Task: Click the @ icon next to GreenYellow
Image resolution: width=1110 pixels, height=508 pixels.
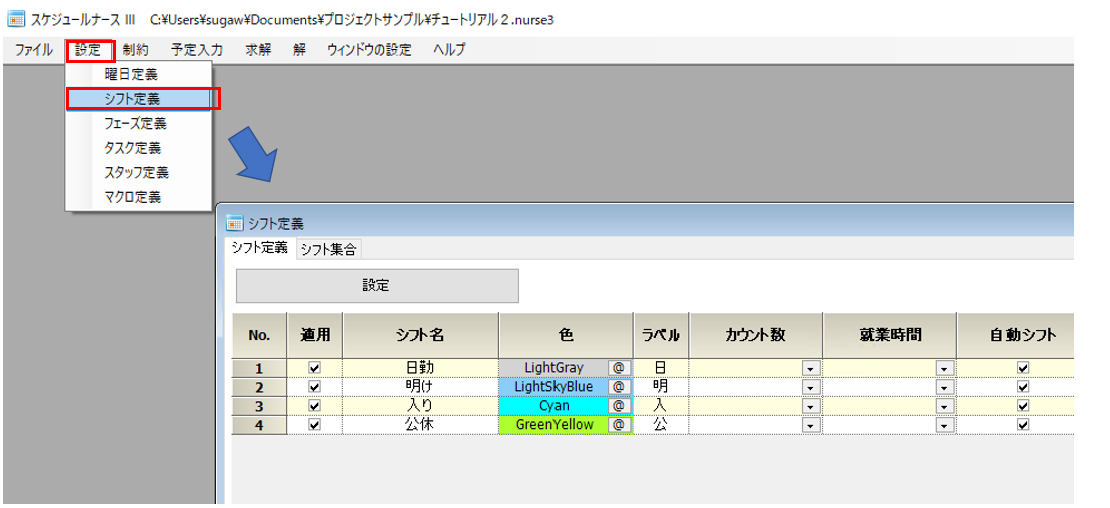Action: click(x=619, y=425)
